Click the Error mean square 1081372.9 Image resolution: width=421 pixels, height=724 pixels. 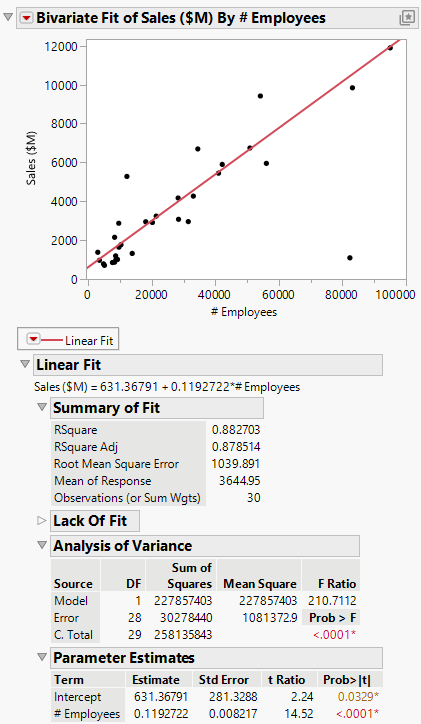click(x=270, y=618)
